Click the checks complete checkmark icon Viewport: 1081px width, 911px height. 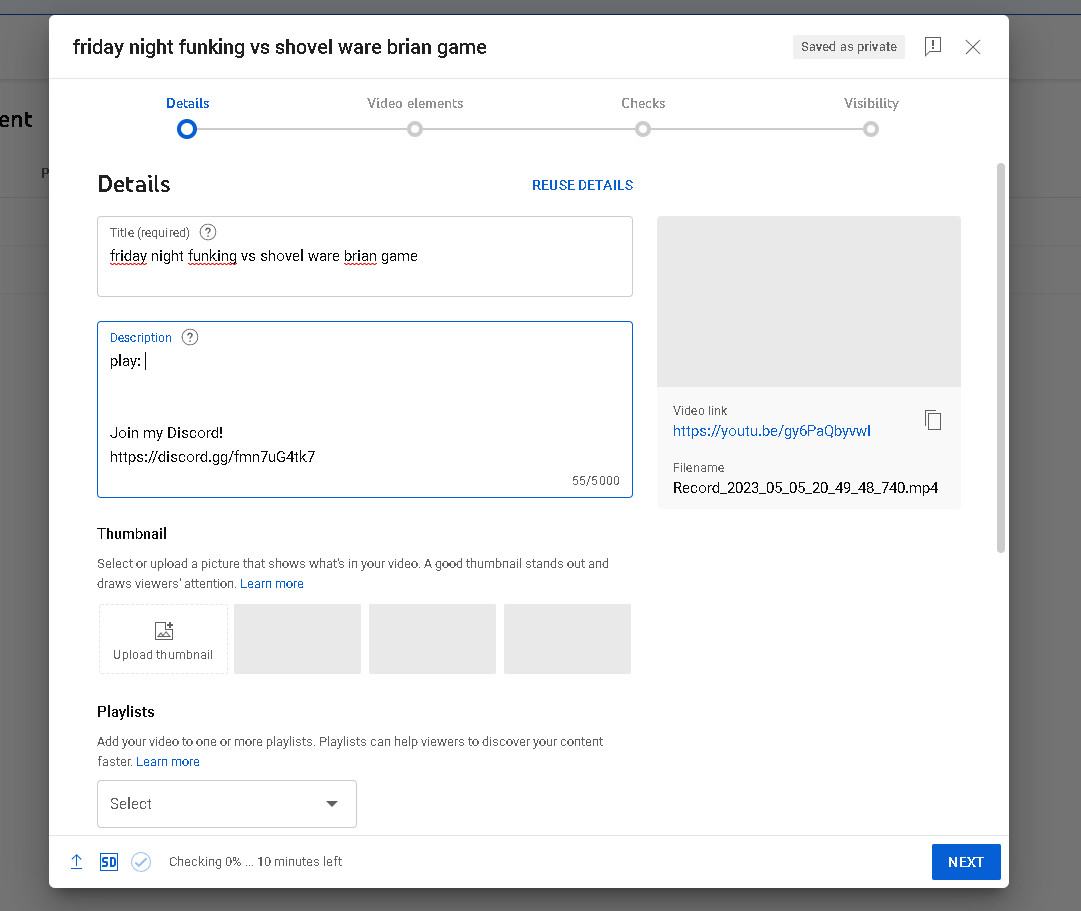(x=141, y=862)
